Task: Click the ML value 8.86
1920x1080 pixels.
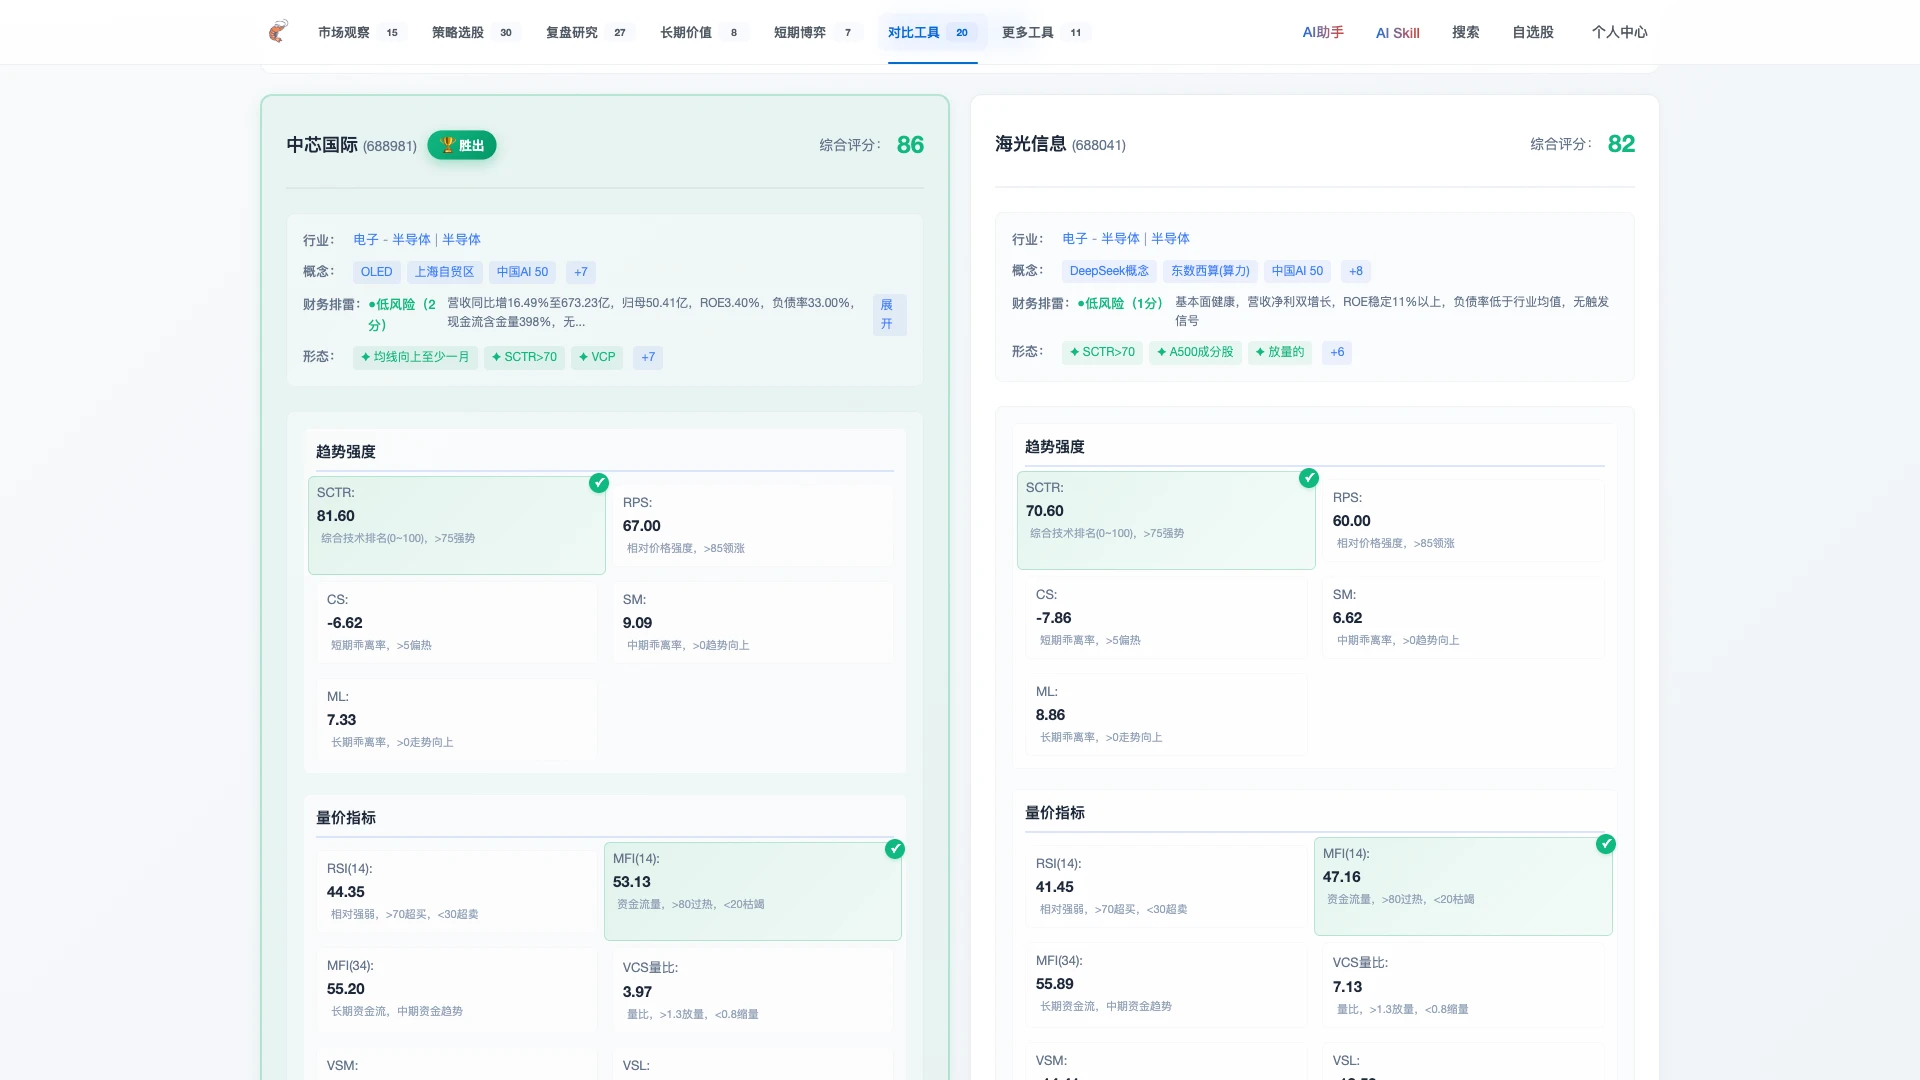Action: pyautogui.click(x=1051, y=715)
